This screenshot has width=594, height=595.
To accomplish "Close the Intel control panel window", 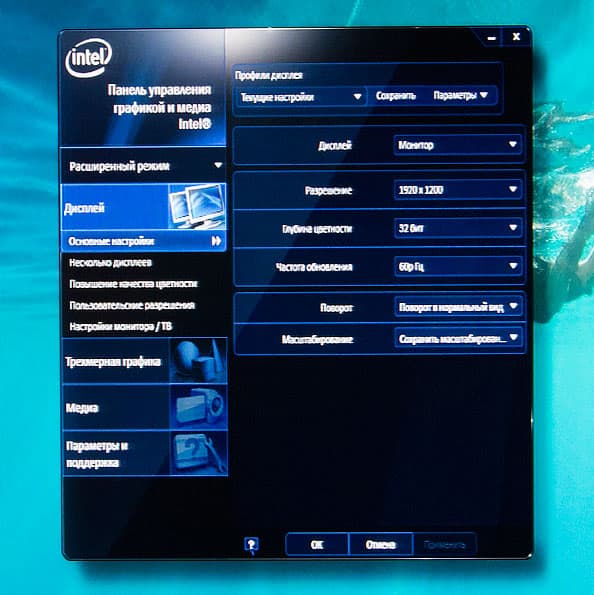I will click(x=516, y=37).
